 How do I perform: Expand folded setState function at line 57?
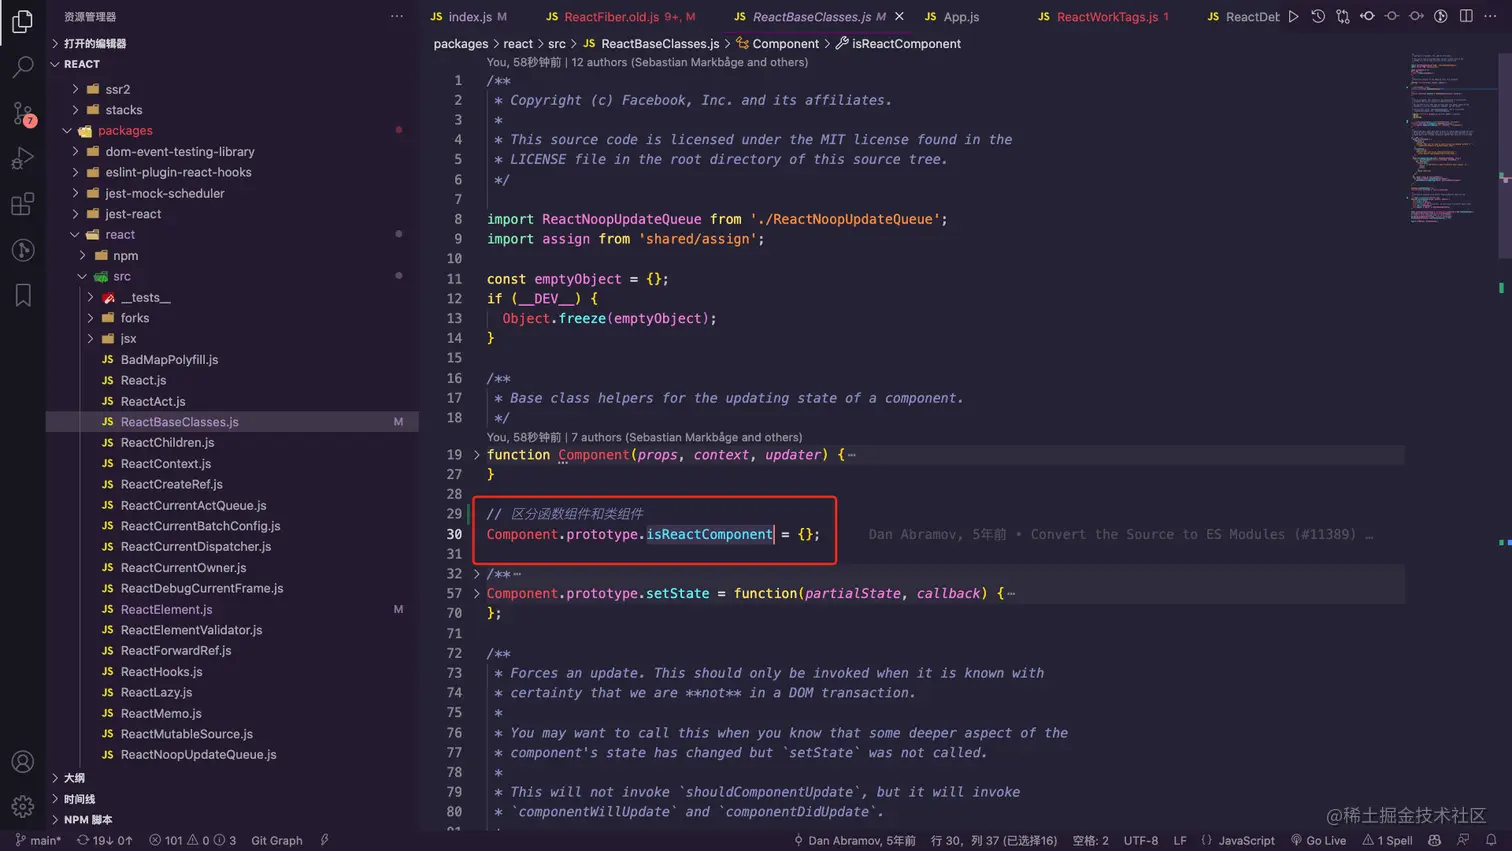[477, 594]
